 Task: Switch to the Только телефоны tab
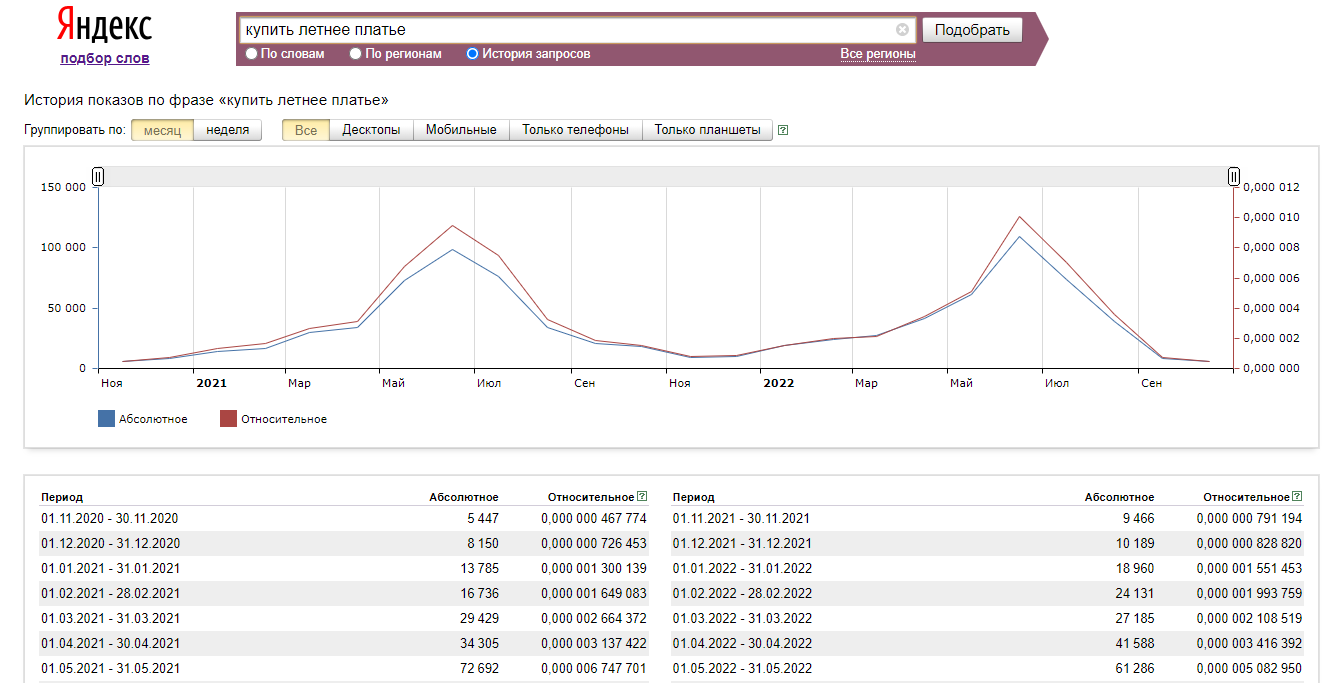576,130
